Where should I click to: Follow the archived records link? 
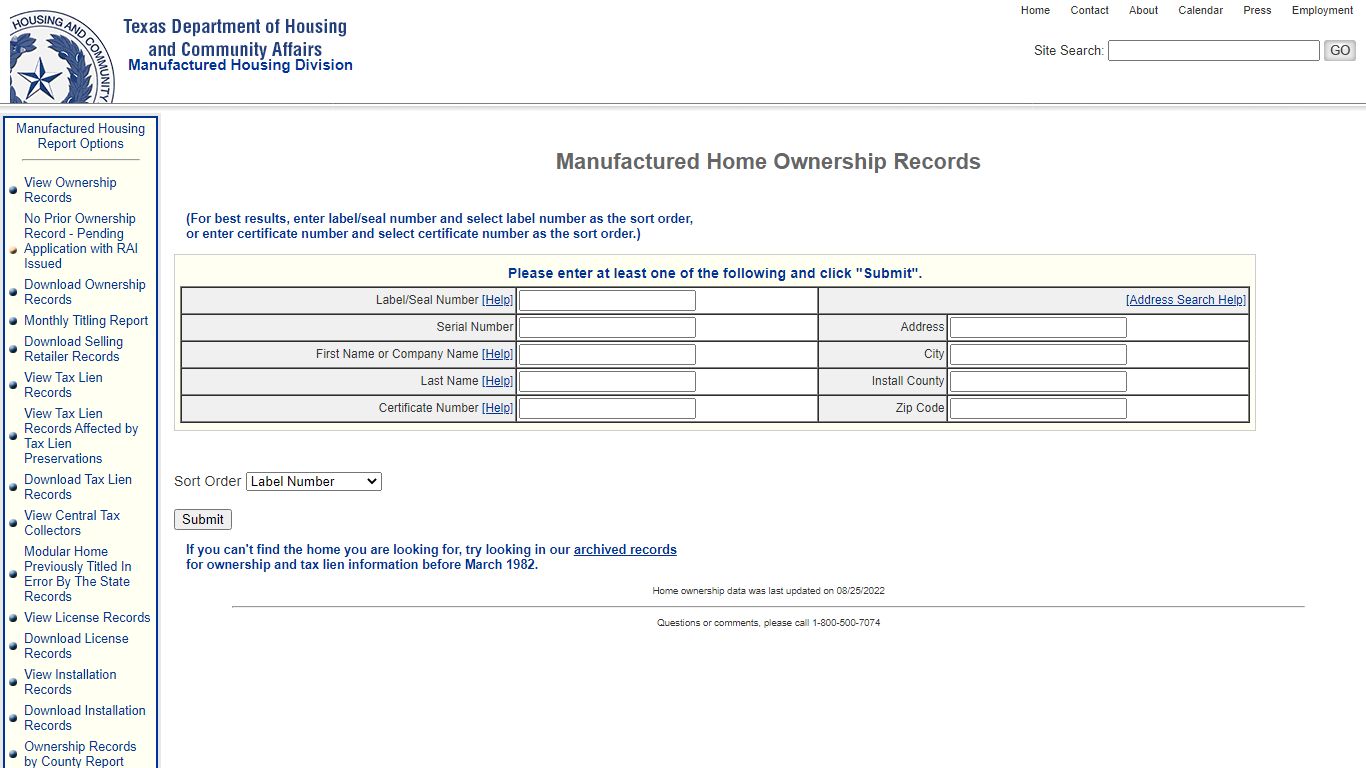pos(625,550)
